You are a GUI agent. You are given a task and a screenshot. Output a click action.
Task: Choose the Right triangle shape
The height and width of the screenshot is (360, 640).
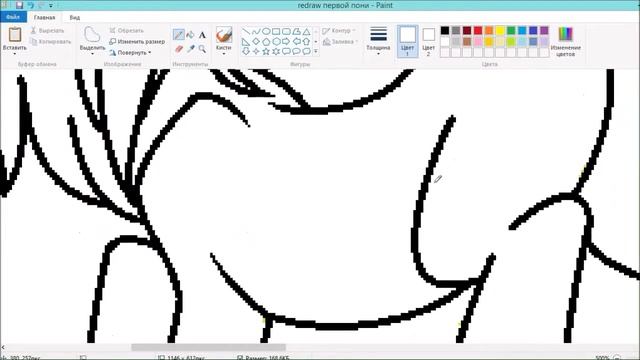[246, 41]
